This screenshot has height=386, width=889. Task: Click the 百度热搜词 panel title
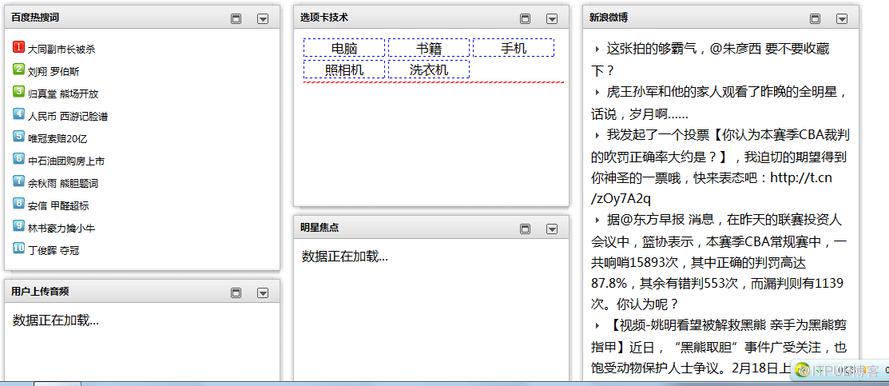tap(35, 18)
